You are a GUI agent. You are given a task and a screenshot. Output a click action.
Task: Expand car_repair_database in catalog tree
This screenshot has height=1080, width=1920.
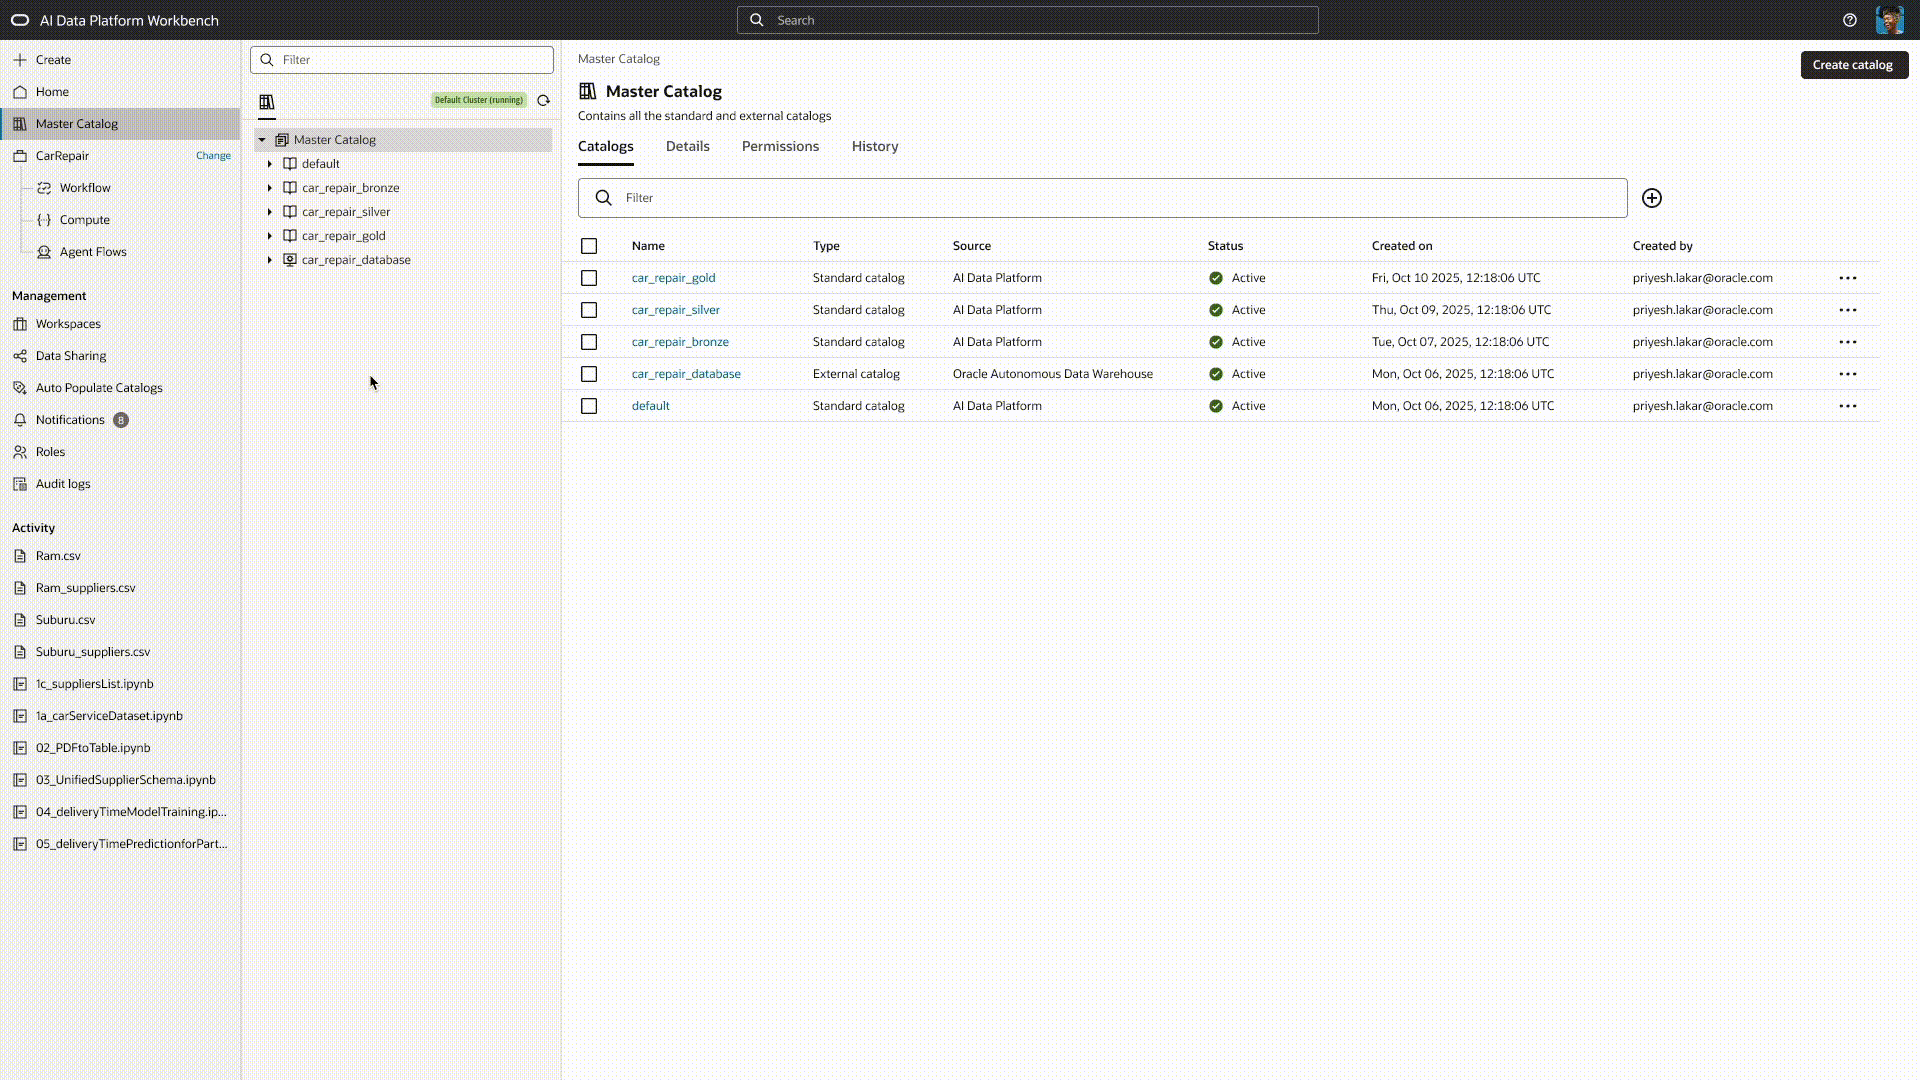pyautogui.click(x=269, y=260)
